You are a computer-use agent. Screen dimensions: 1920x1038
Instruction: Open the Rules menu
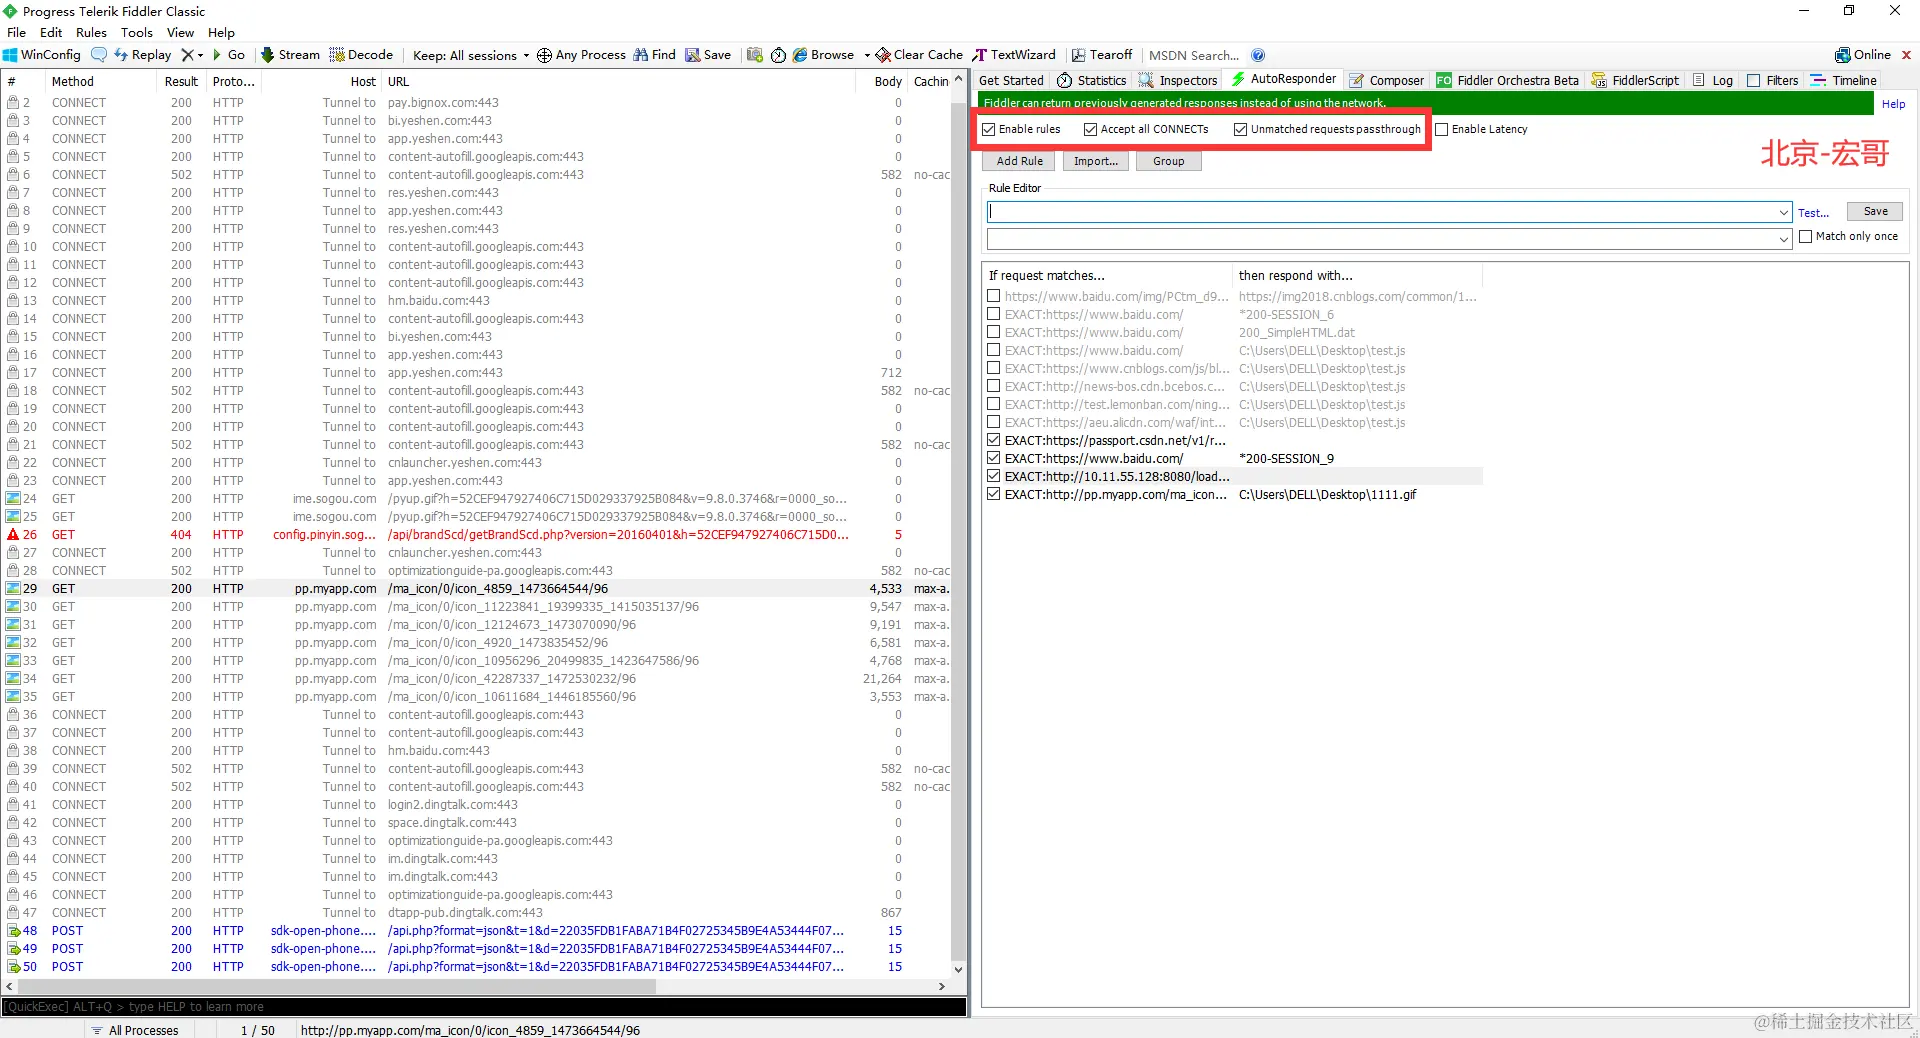point(91,33)
